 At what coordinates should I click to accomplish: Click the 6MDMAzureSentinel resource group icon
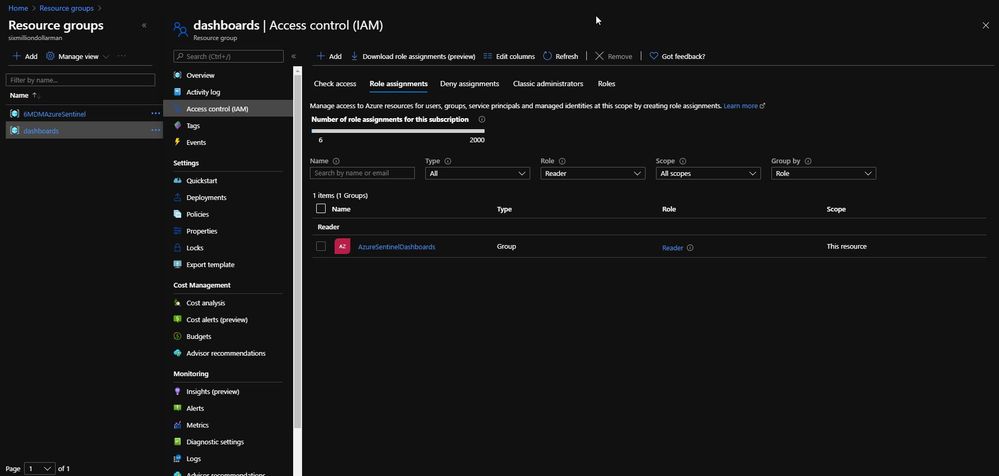pyautogui.click(x=15, y=113)
